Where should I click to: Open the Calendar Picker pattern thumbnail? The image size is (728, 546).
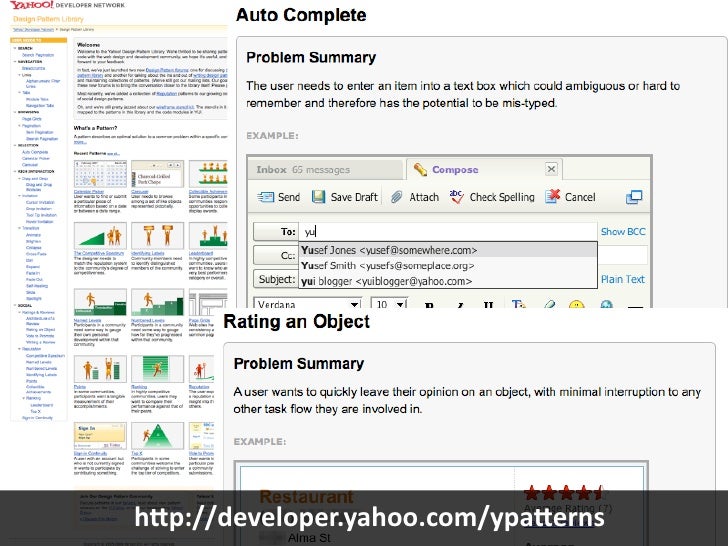100,174
